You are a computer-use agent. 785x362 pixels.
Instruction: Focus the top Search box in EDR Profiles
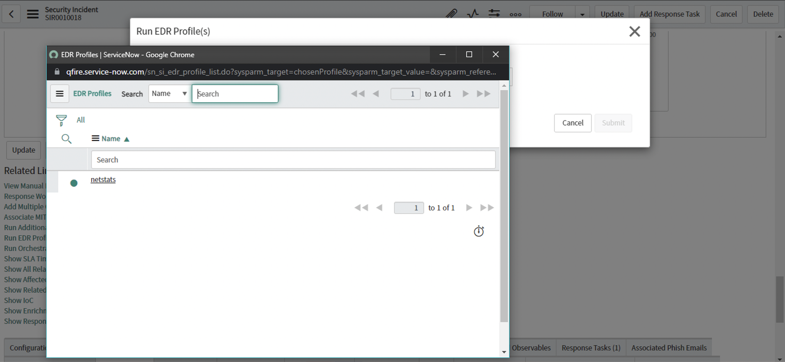[235, 94]
